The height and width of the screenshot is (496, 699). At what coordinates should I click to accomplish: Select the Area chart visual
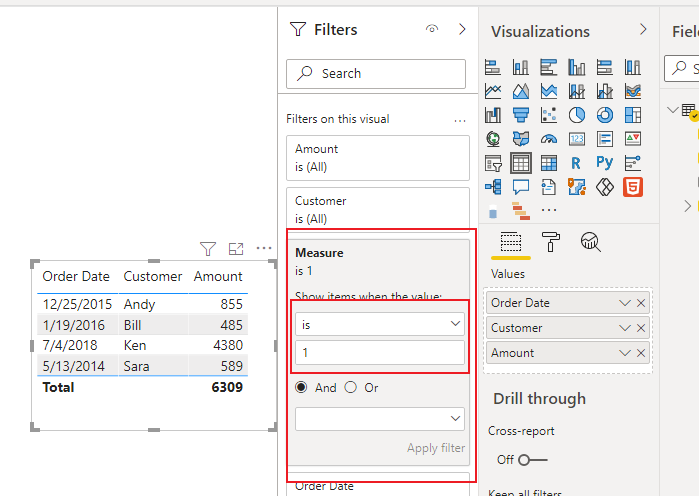click(521, 91)
